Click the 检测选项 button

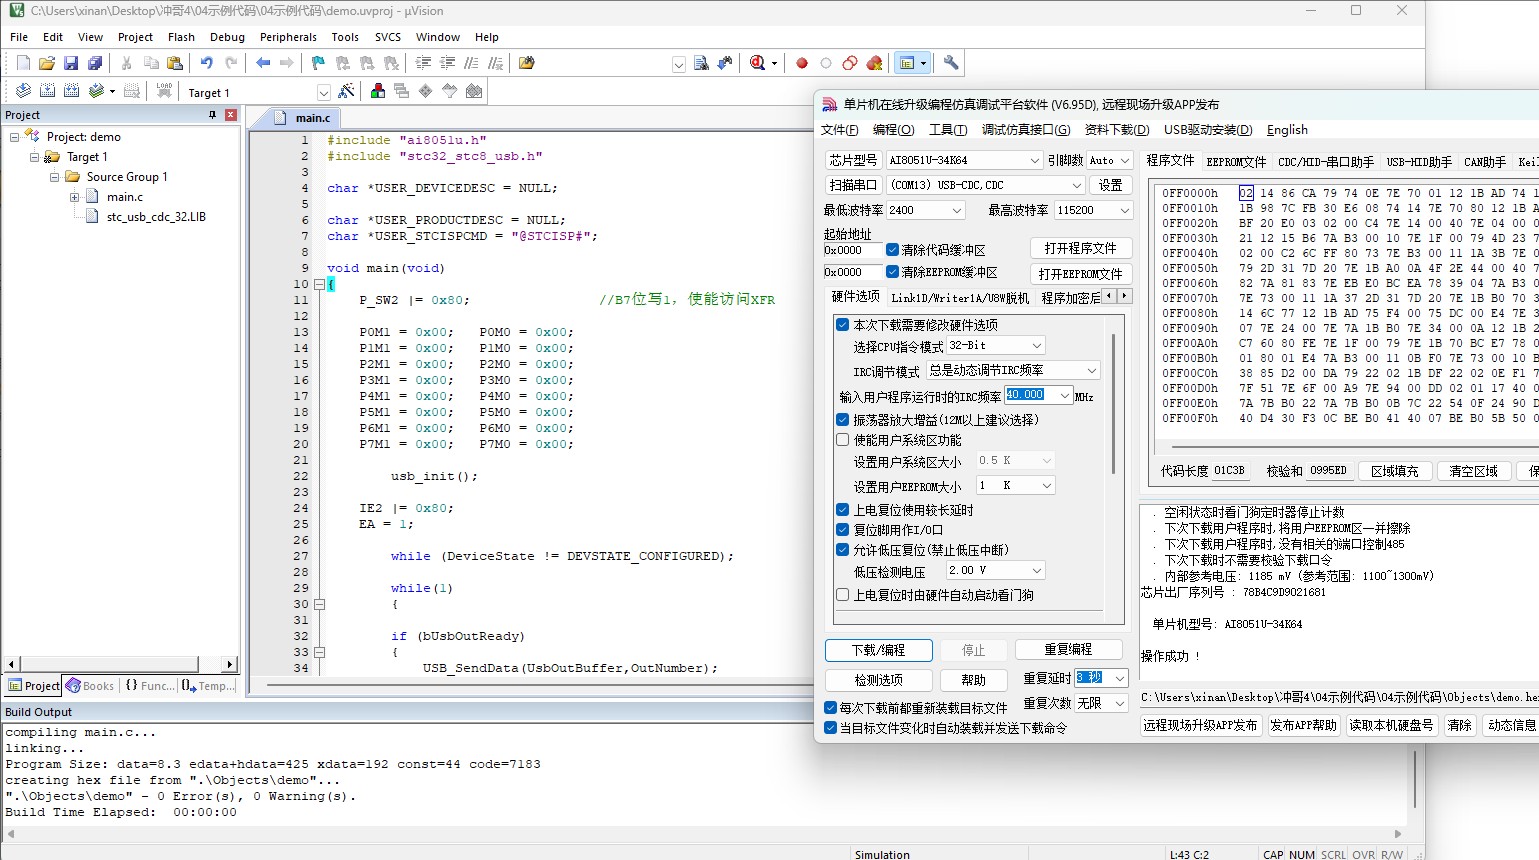click(879, 680)
